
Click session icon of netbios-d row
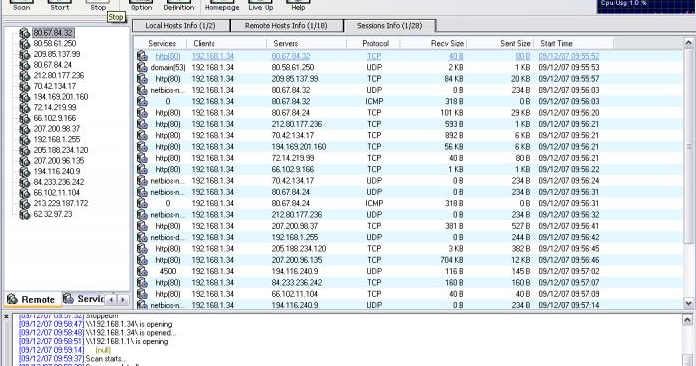[x=142, y=237]
